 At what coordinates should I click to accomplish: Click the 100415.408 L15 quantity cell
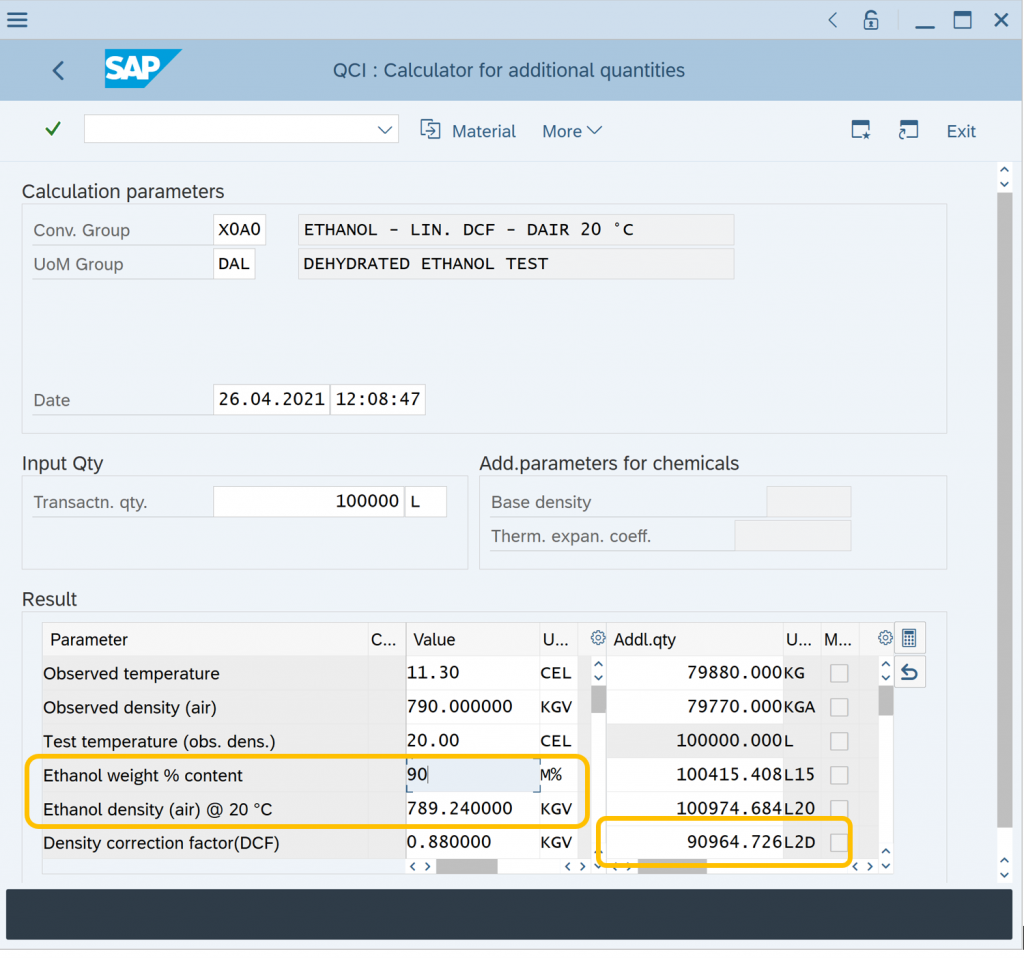tap(695, 774)
